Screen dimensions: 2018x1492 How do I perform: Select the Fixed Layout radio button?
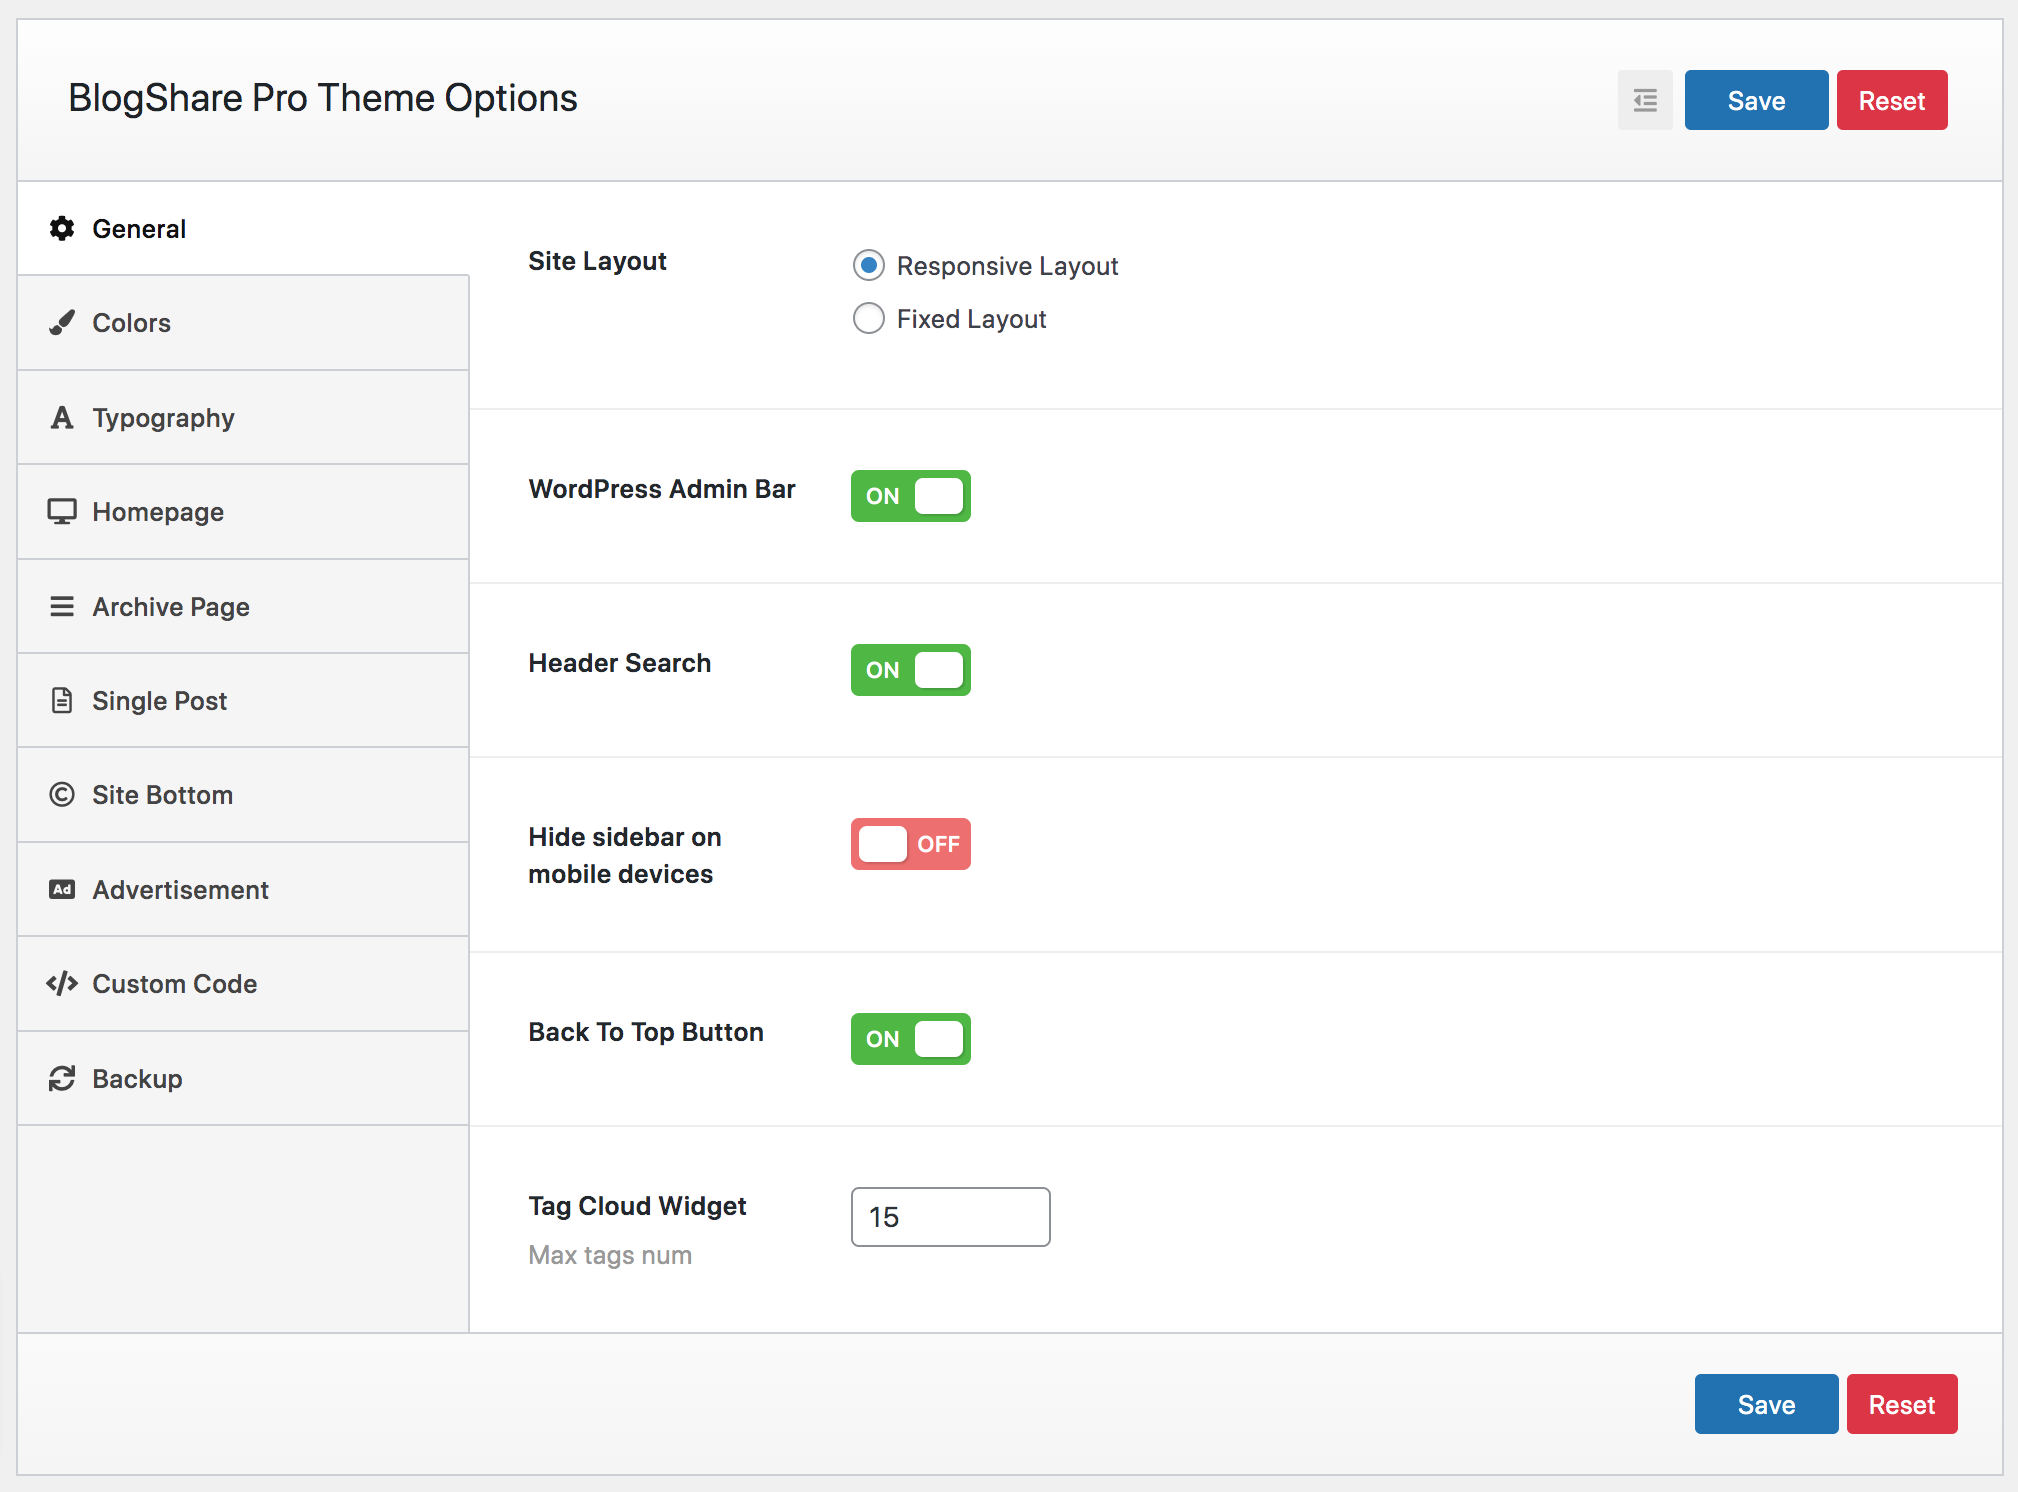point(868,318)
